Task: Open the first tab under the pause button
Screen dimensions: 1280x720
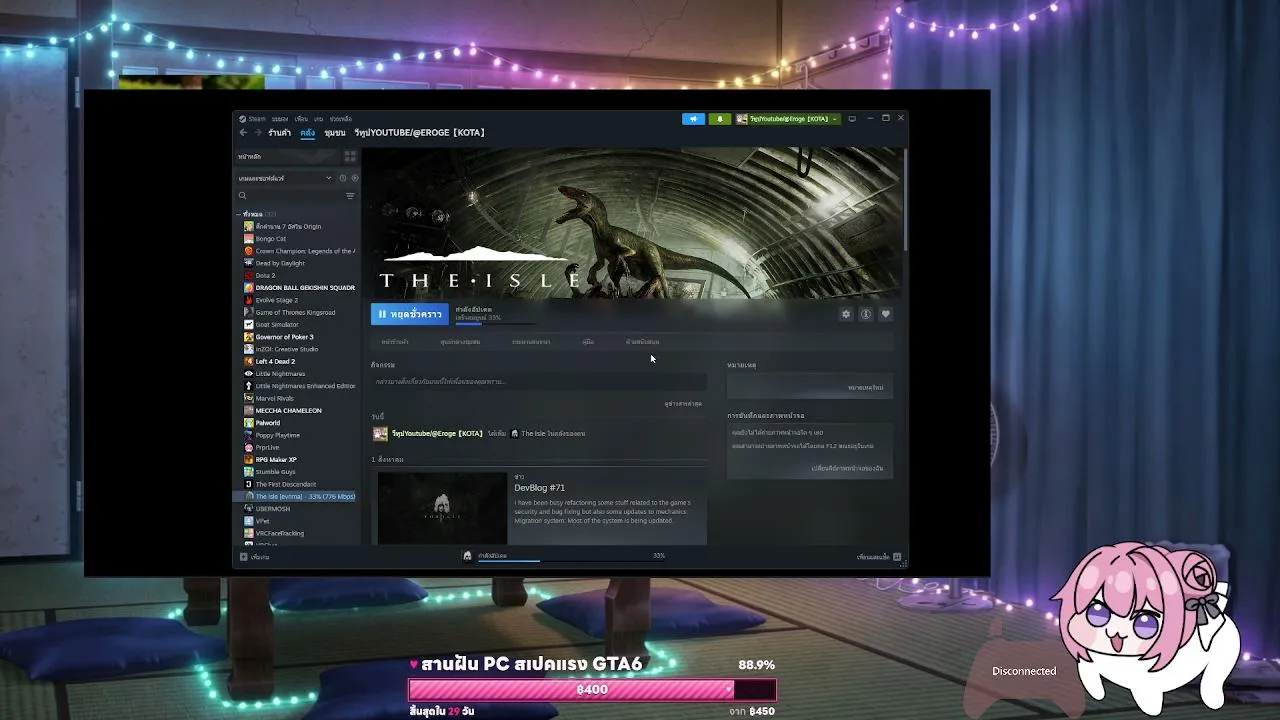Action: pyautogui.click(x=395, y=342)
